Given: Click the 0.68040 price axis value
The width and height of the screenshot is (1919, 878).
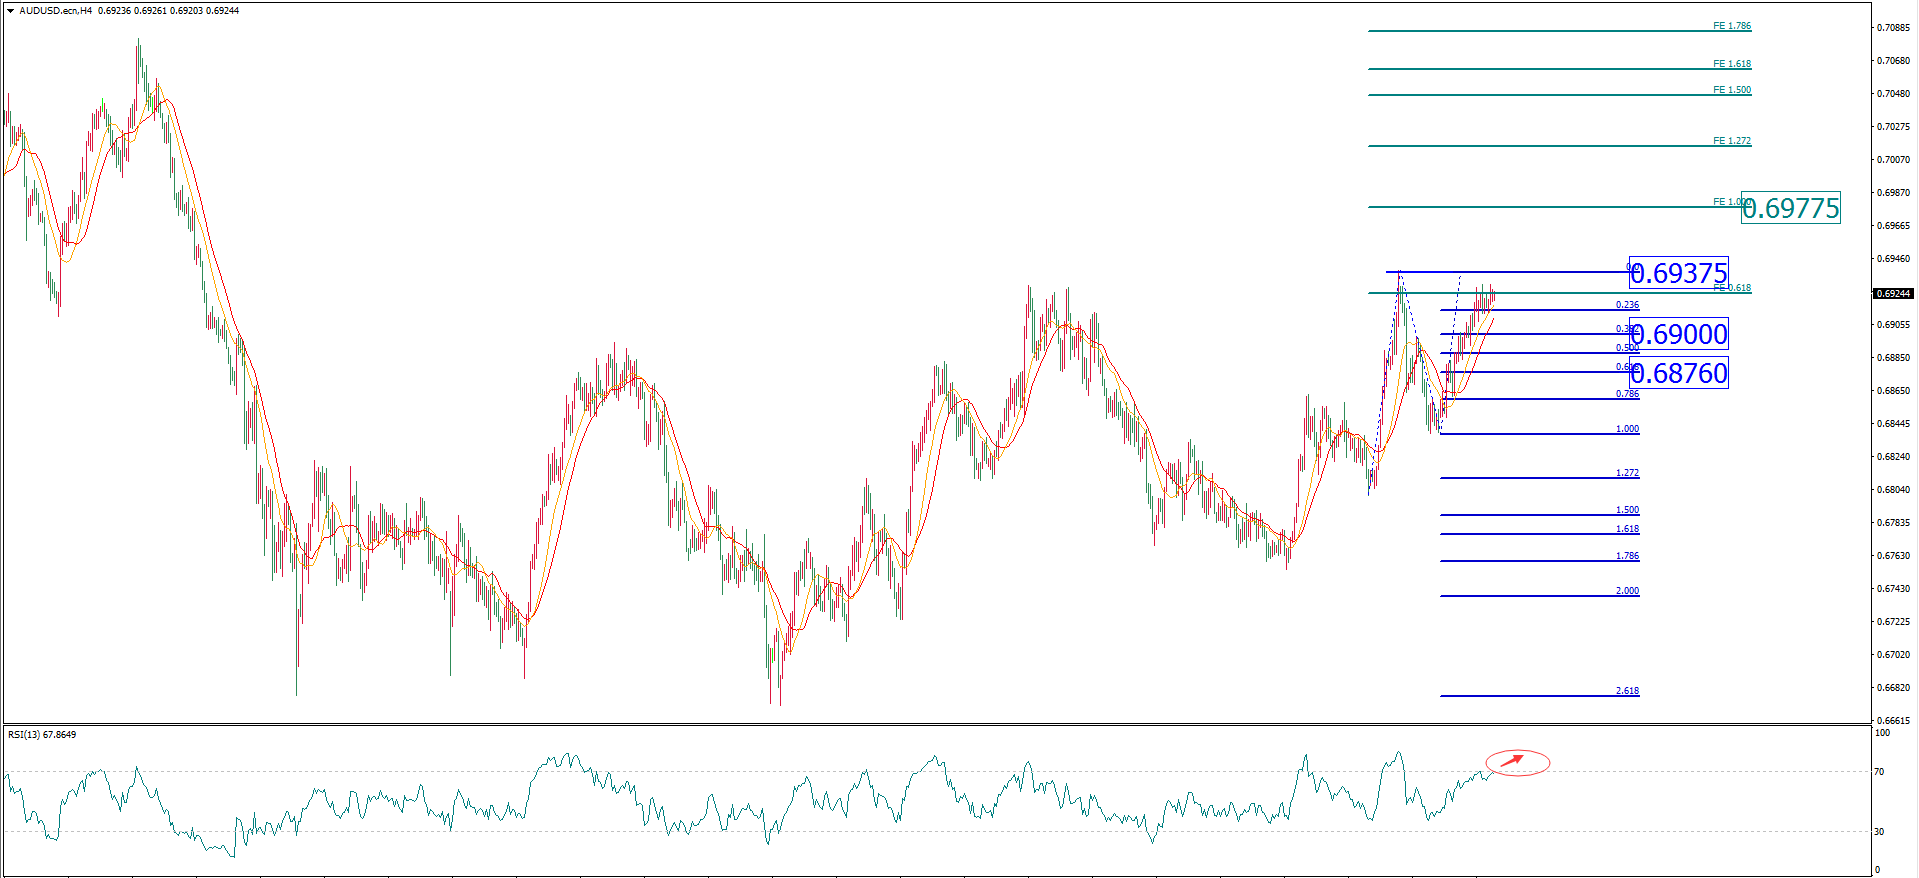Looking at the screenshot, I should coord(1894,490).
